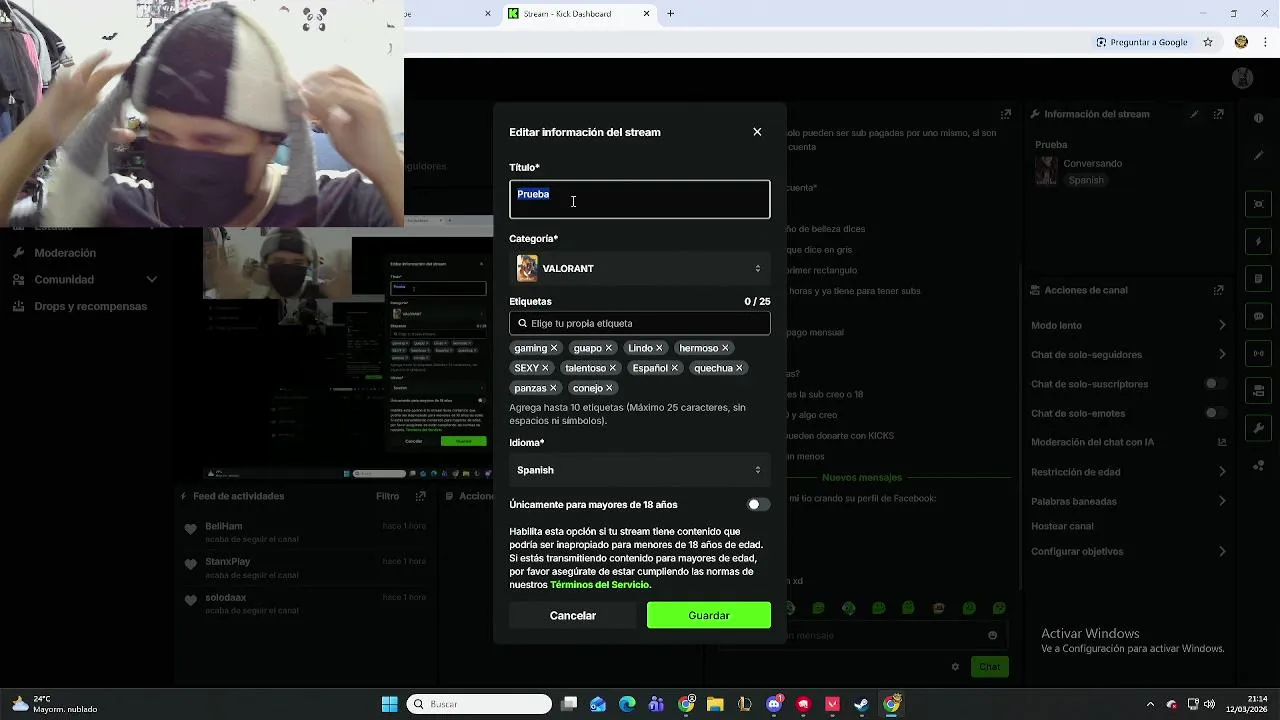1280x720 pixels.
Task: Pop out the Feed de actividades panel
Action: [x=421, y=496]
